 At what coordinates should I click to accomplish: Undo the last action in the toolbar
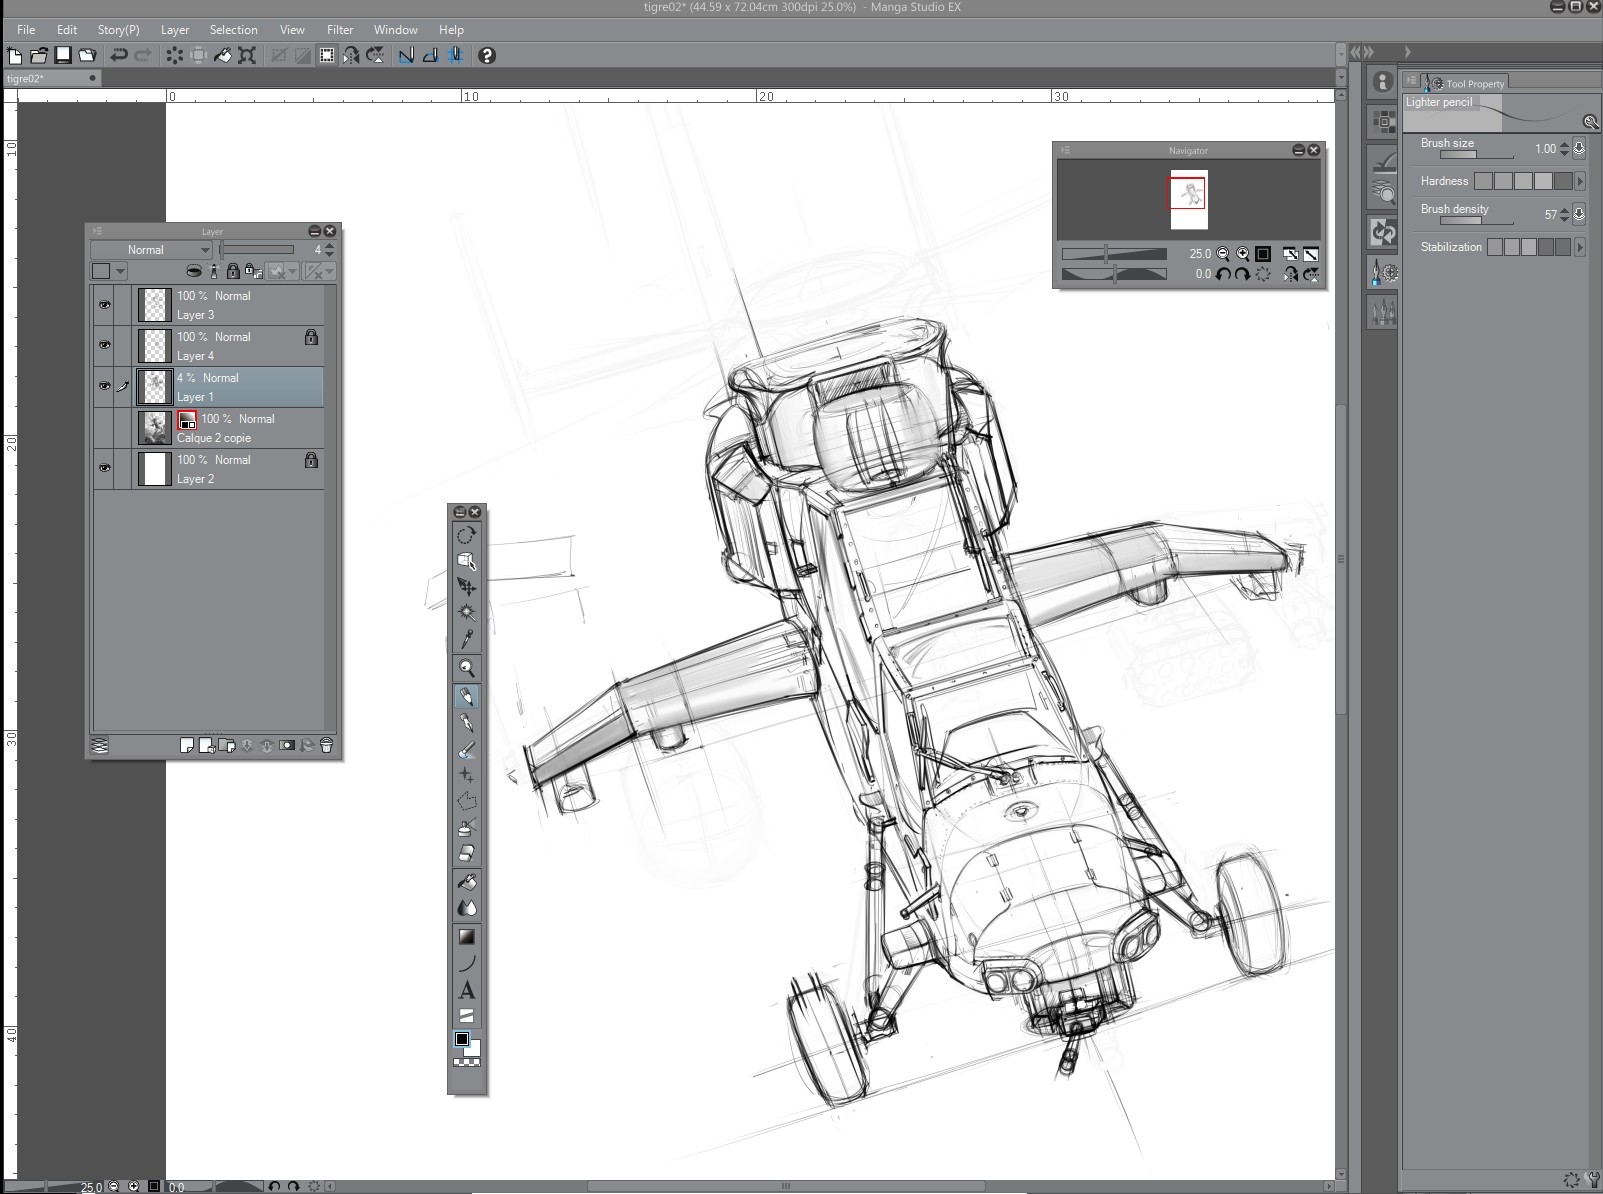point(118,55)
